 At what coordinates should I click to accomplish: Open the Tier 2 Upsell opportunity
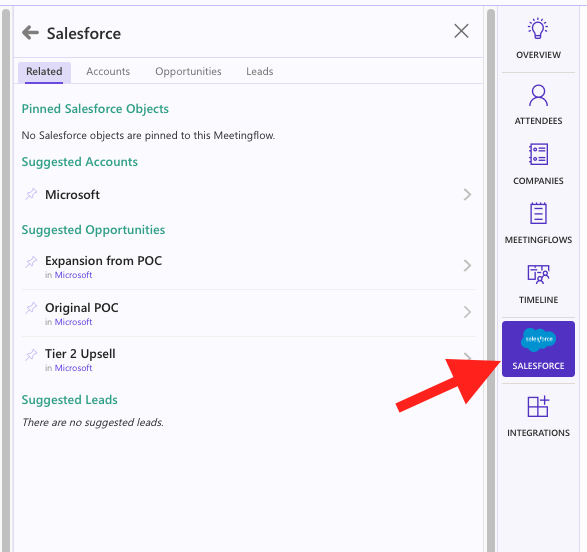[249, 359]
